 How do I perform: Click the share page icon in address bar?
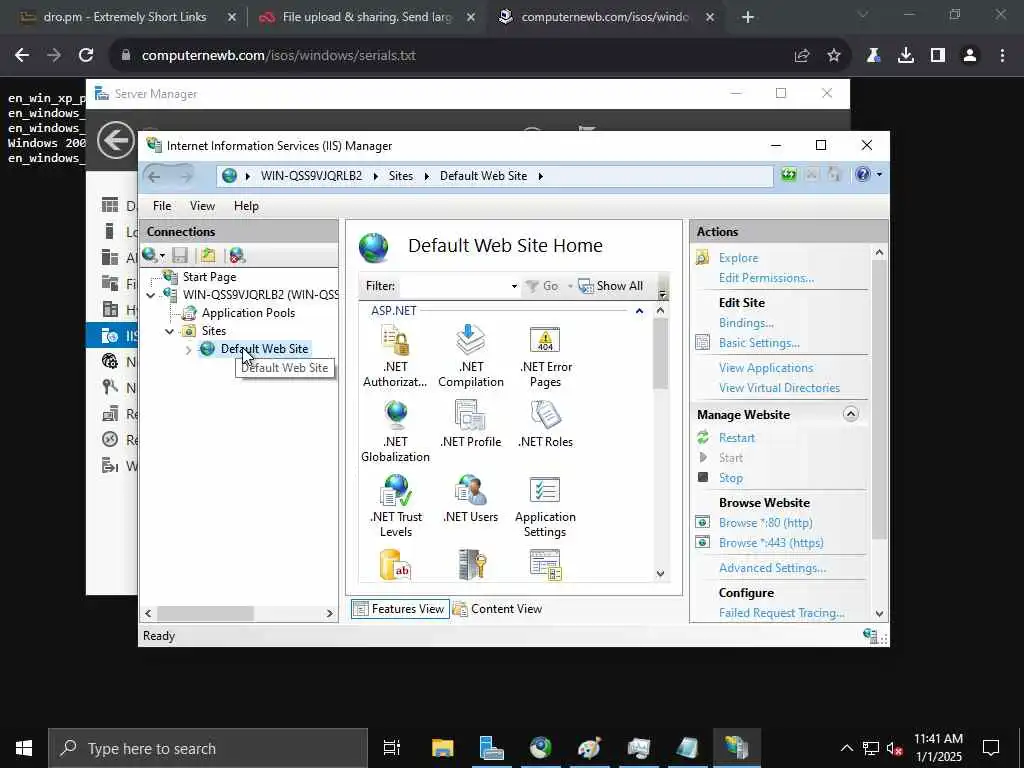(802, 56)
